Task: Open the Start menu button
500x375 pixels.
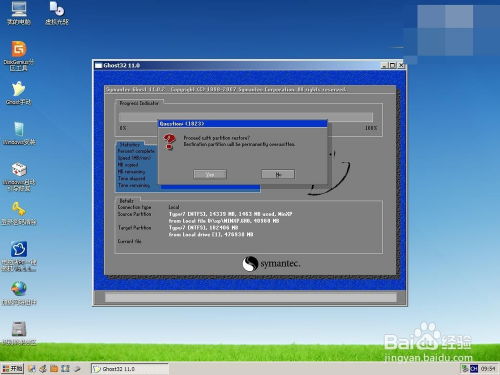Action: [x=13, y=368]
